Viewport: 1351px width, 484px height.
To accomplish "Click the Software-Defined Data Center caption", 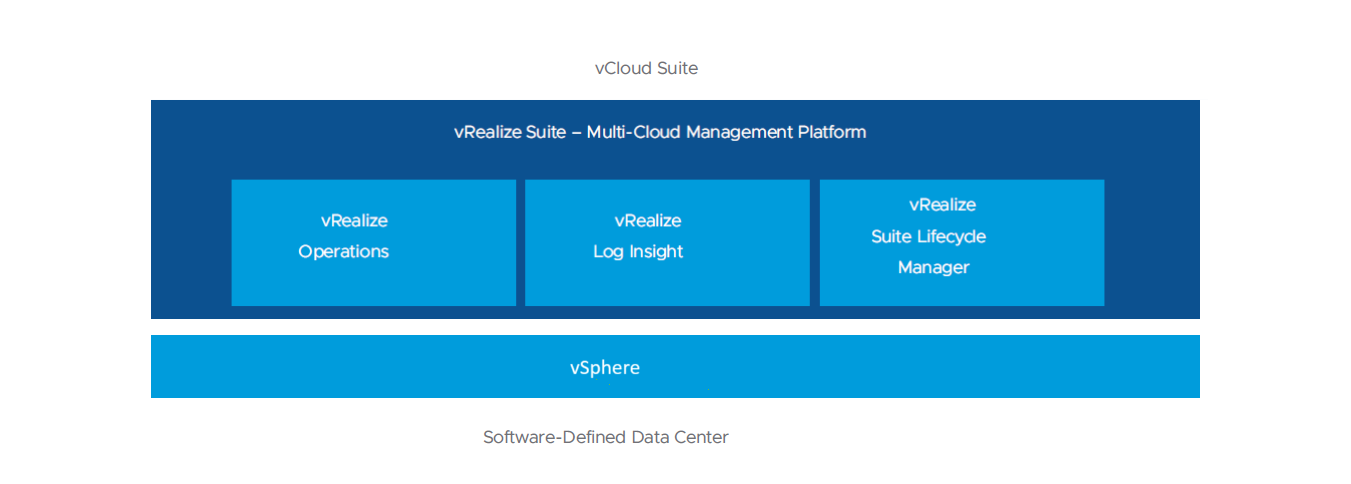I will click(606, 437).
